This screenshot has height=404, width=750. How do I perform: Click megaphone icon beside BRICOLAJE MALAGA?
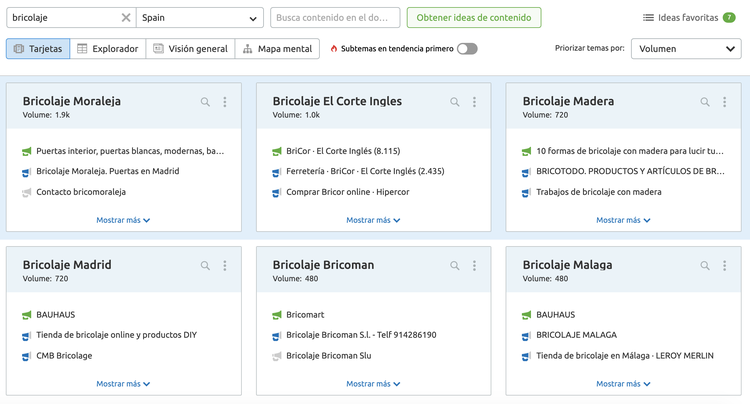[526, 336]
